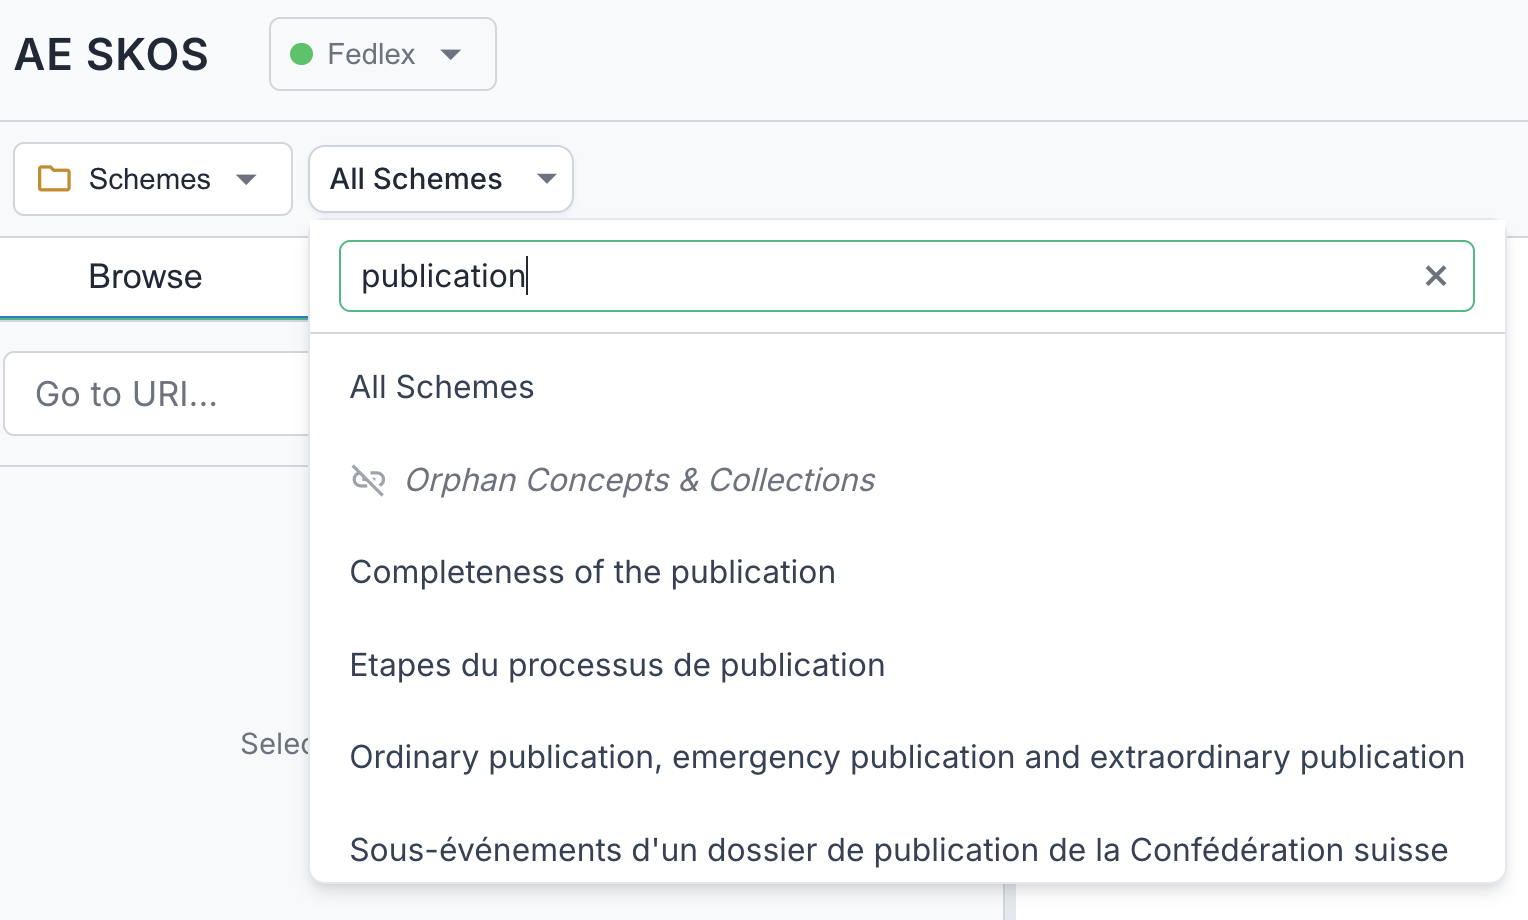Select "Orphan Concepts & Collections" entry
Viewport: 1528px width, 920px height.
(x=639, y=480)
